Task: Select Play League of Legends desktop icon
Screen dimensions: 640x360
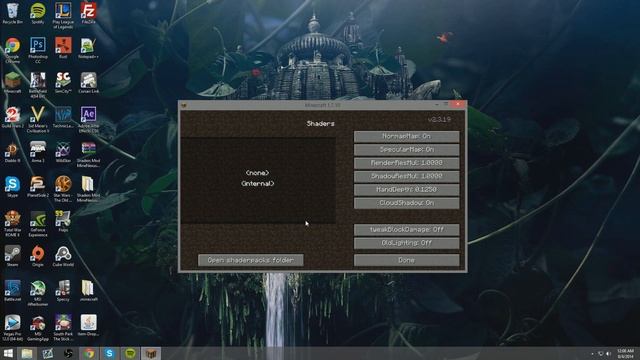Action: coord(63,16)
